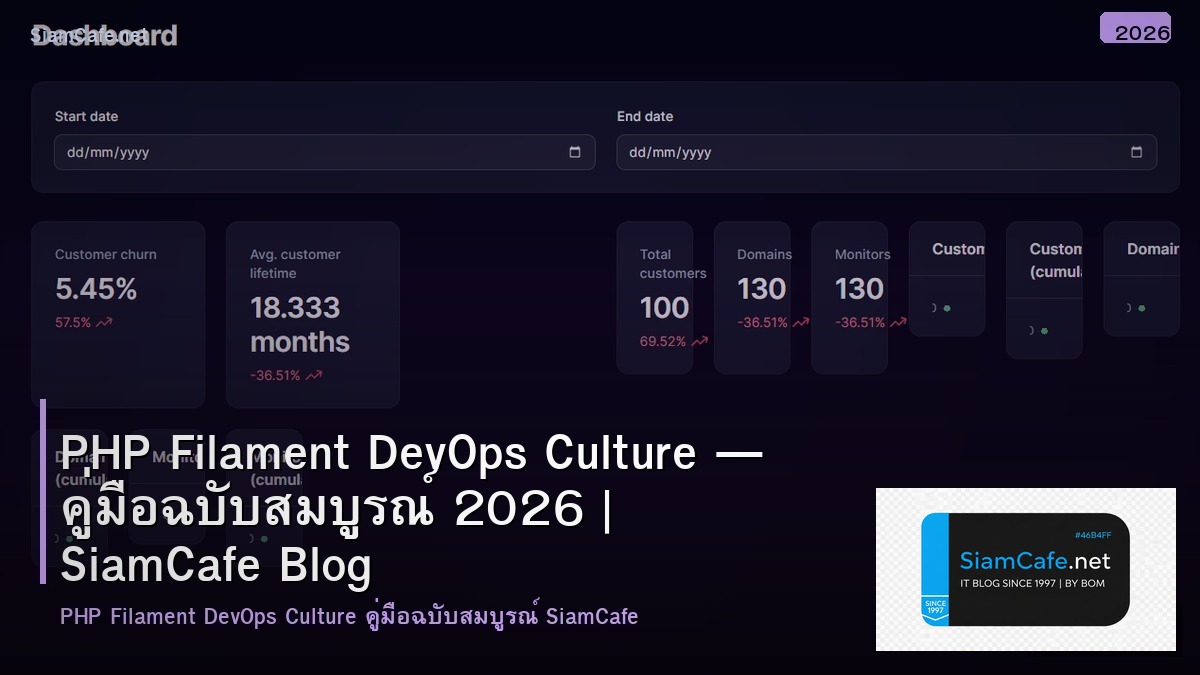Click the red trend arrow on Domains card
Screen dimensions: 1200x675
point(800,322)
